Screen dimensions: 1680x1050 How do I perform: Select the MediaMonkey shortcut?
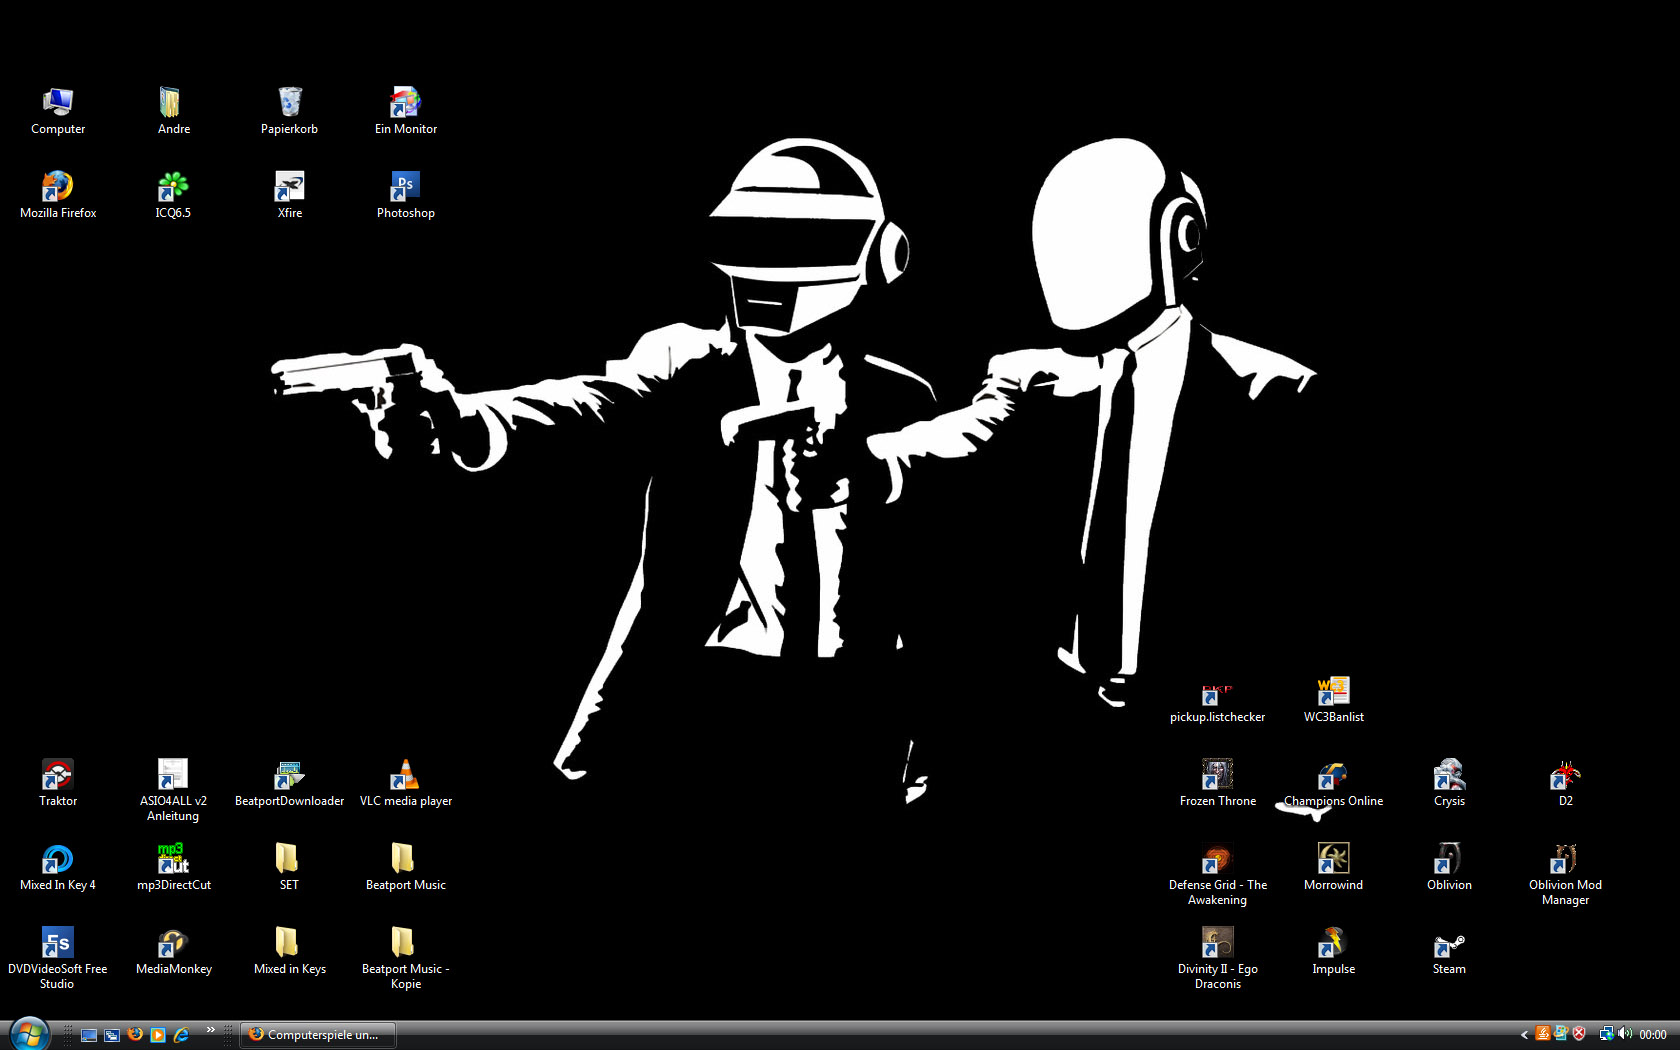(173, 951)
